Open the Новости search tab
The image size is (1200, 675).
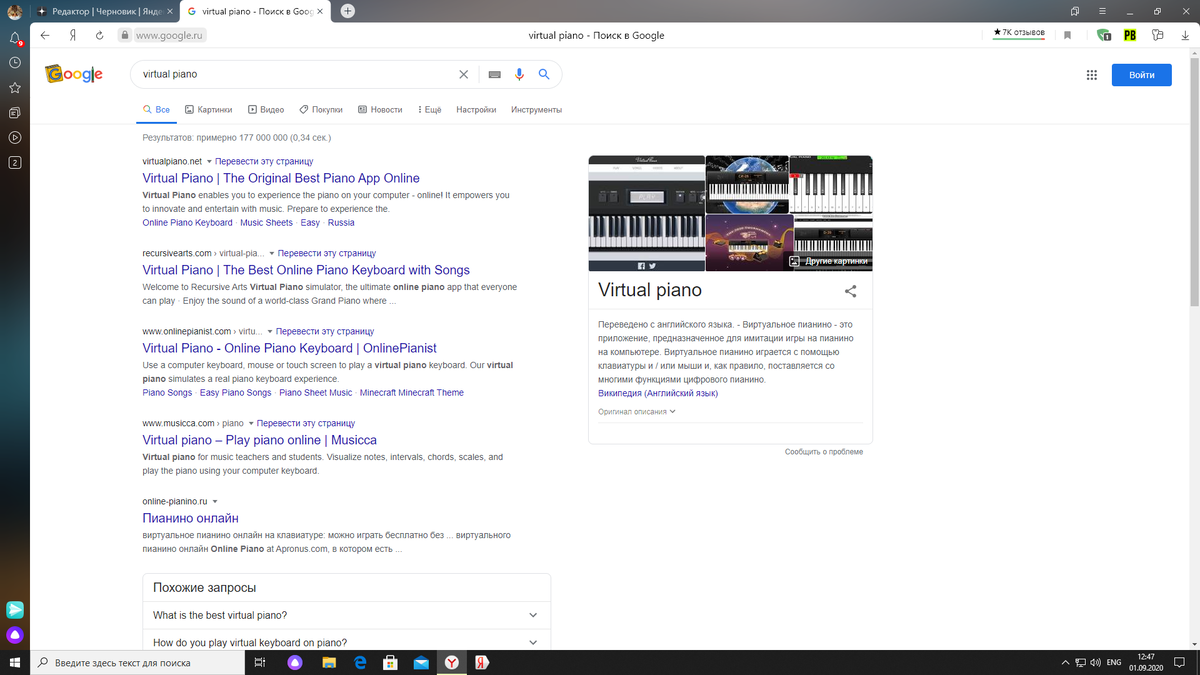380,110
